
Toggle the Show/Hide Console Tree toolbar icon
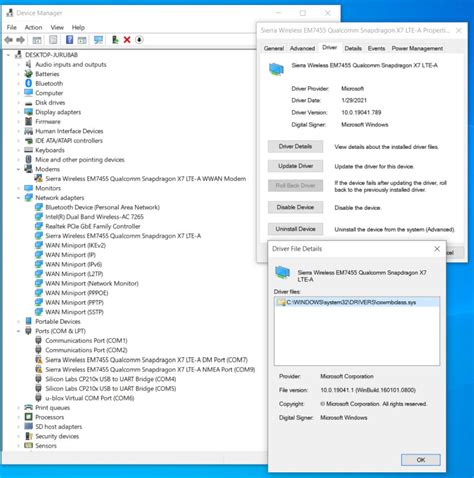tap(37, 40)
